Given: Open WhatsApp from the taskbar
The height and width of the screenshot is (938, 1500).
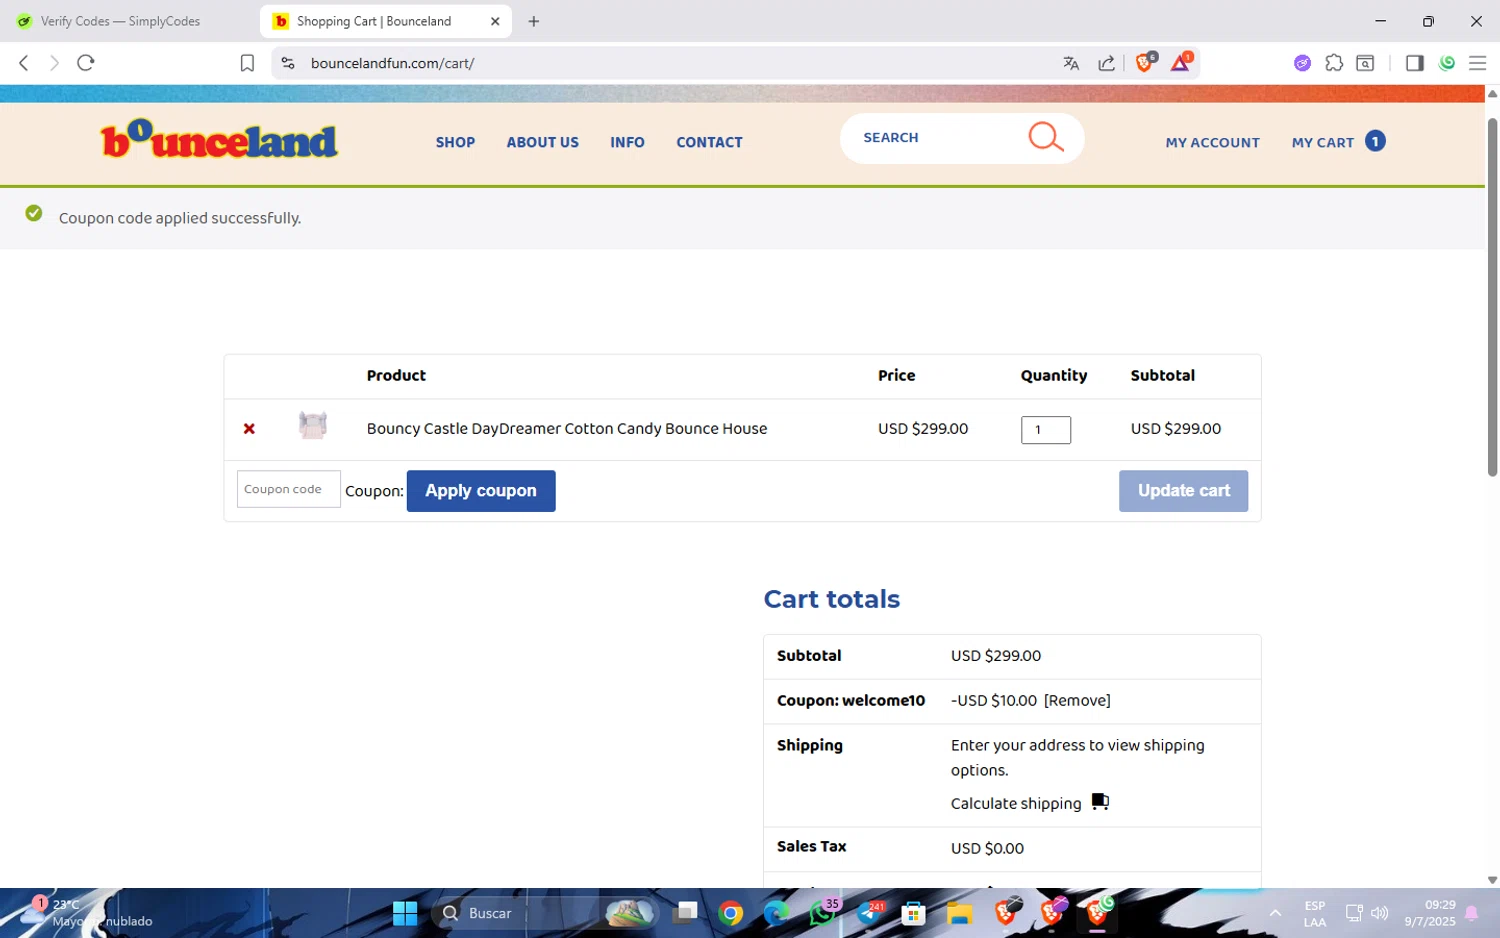Looking at the screenshot, I should pyautogui.click(x=823, y=912).
